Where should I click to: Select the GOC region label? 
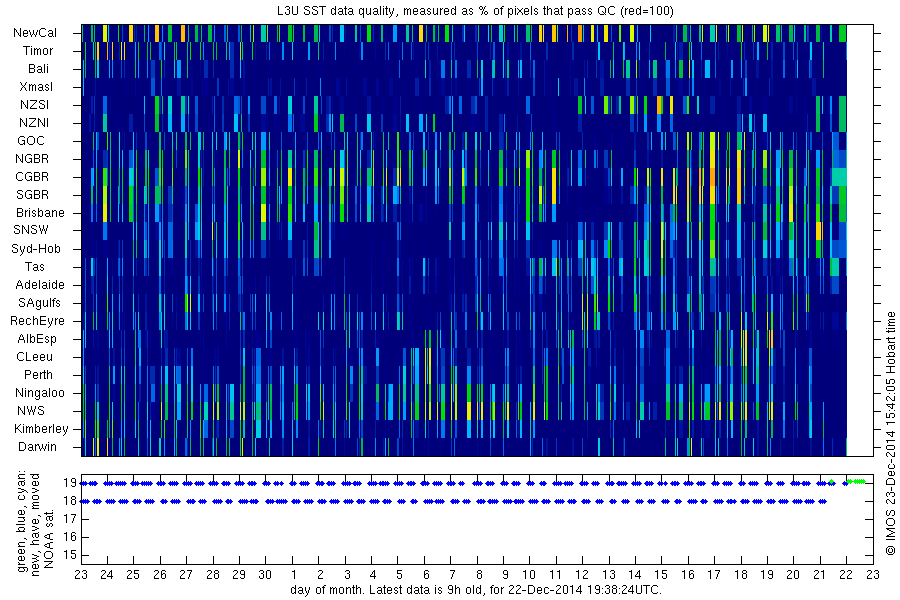[31, 141]
